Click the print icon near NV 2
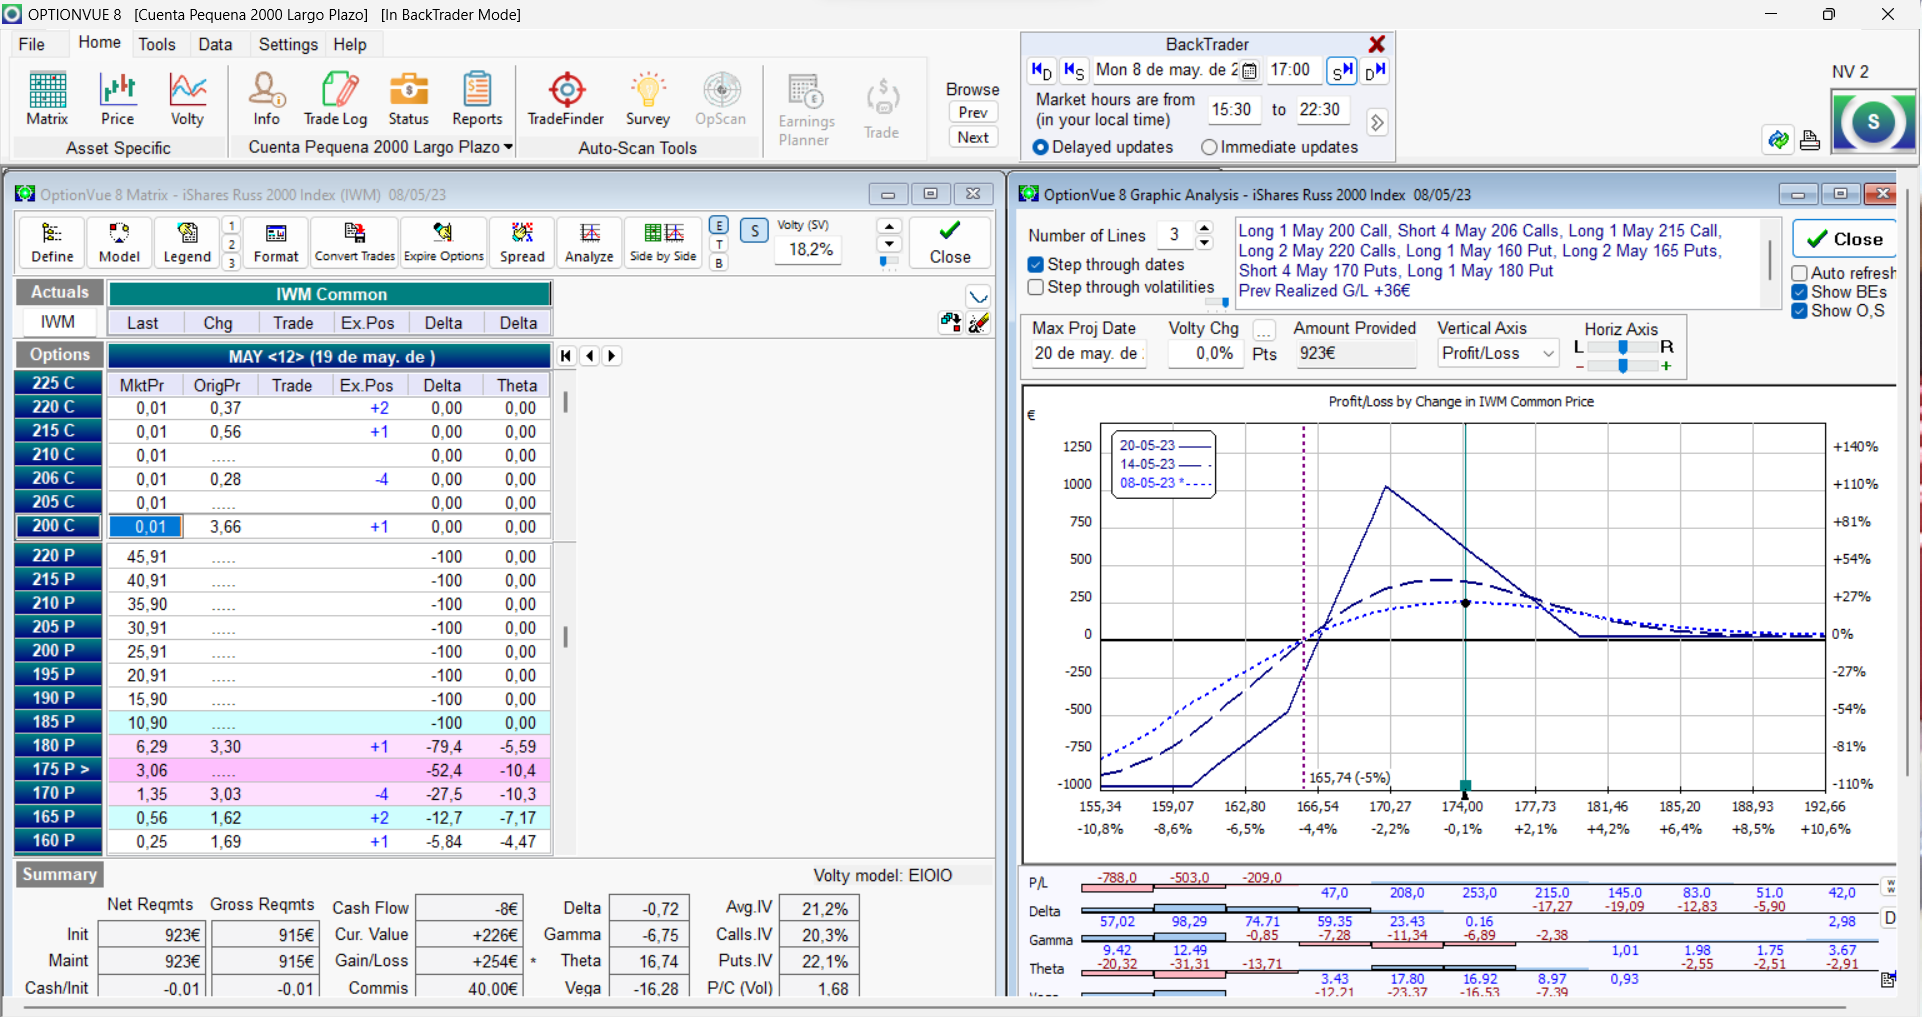Viewport: 1922px width, 1017px height. pyautogui.click(x=1810, y=140)
